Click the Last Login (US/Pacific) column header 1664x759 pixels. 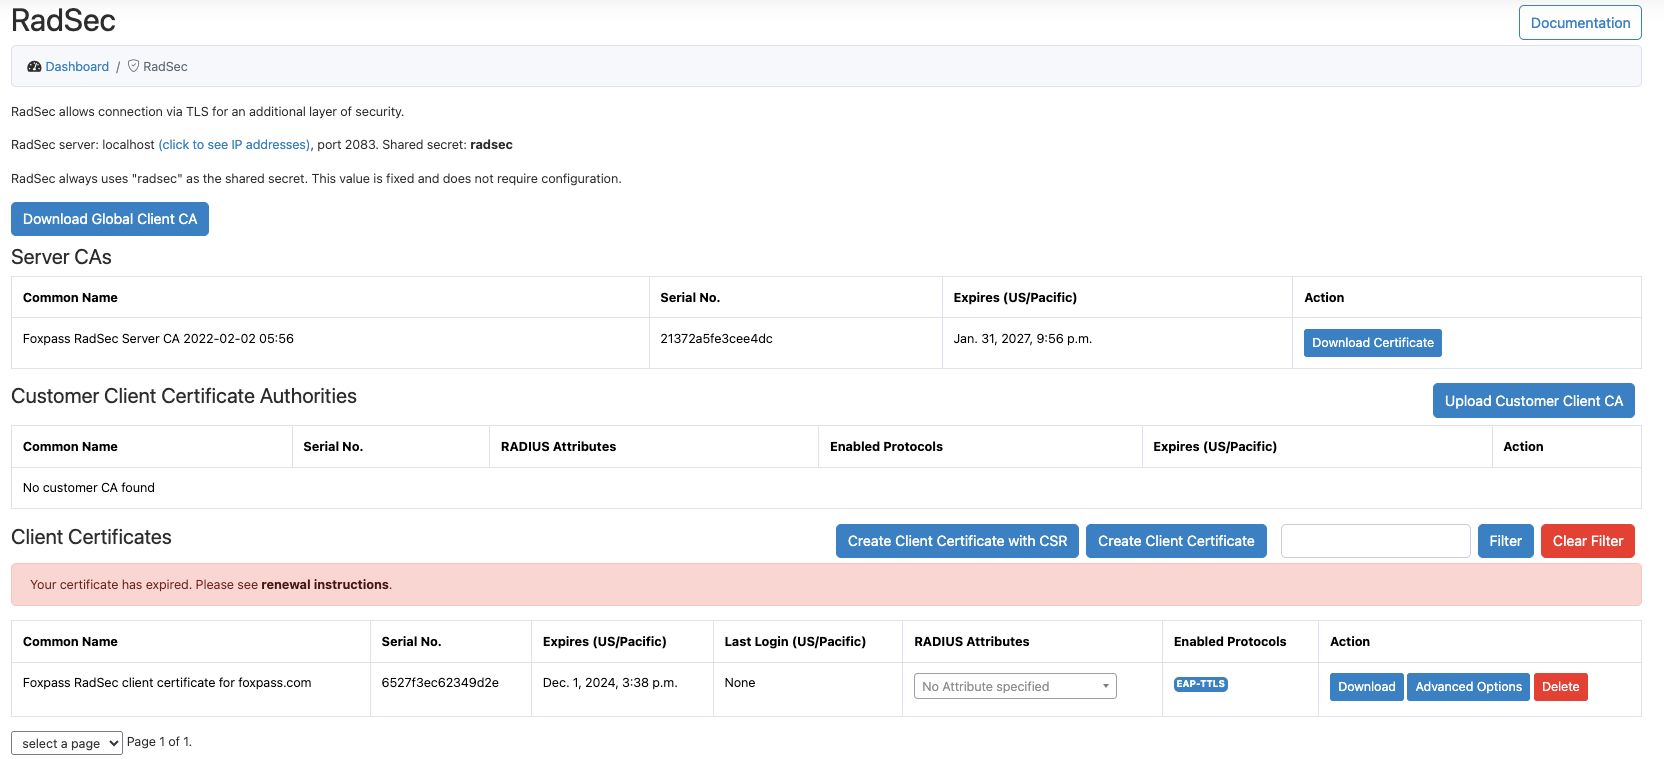(x=795, y=642)
